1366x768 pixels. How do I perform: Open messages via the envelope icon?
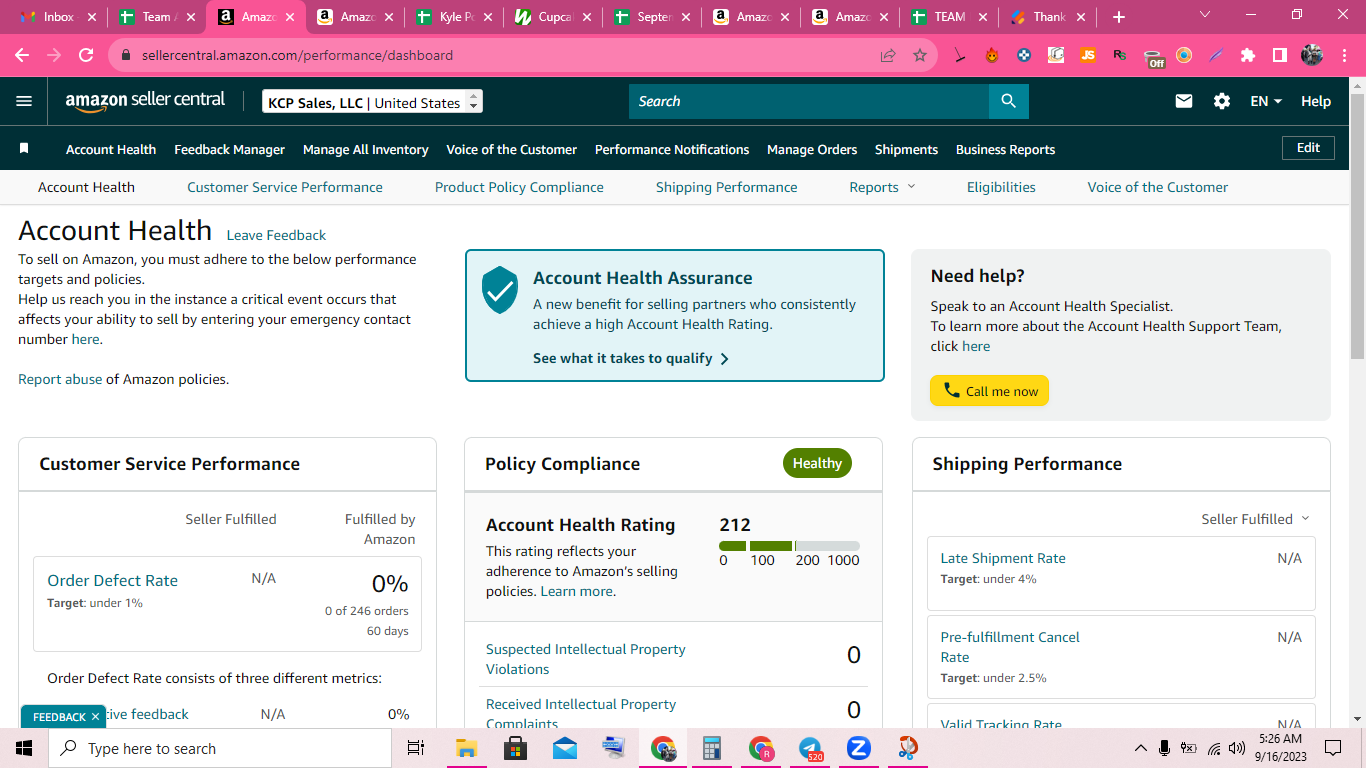[1184, 101]
